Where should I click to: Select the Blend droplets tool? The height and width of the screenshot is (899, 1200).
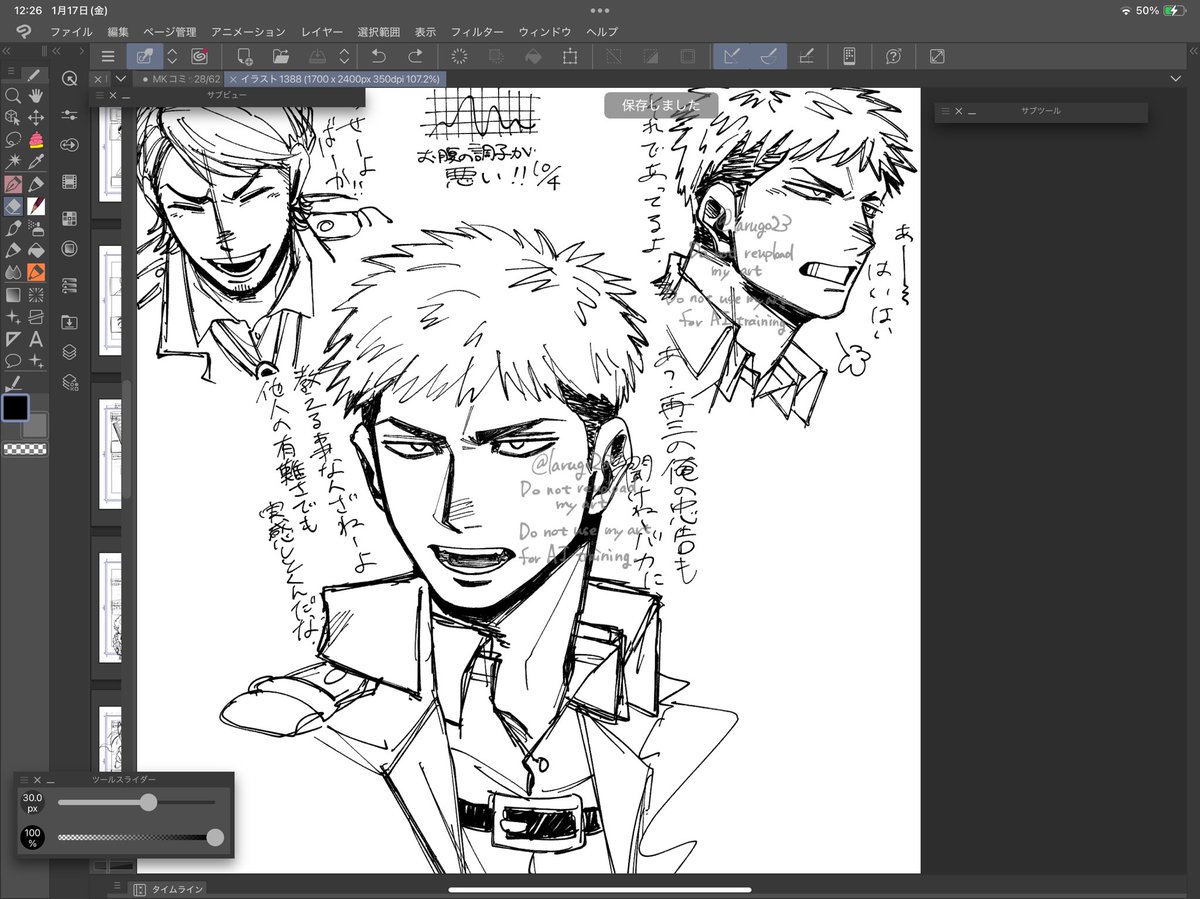13,272
